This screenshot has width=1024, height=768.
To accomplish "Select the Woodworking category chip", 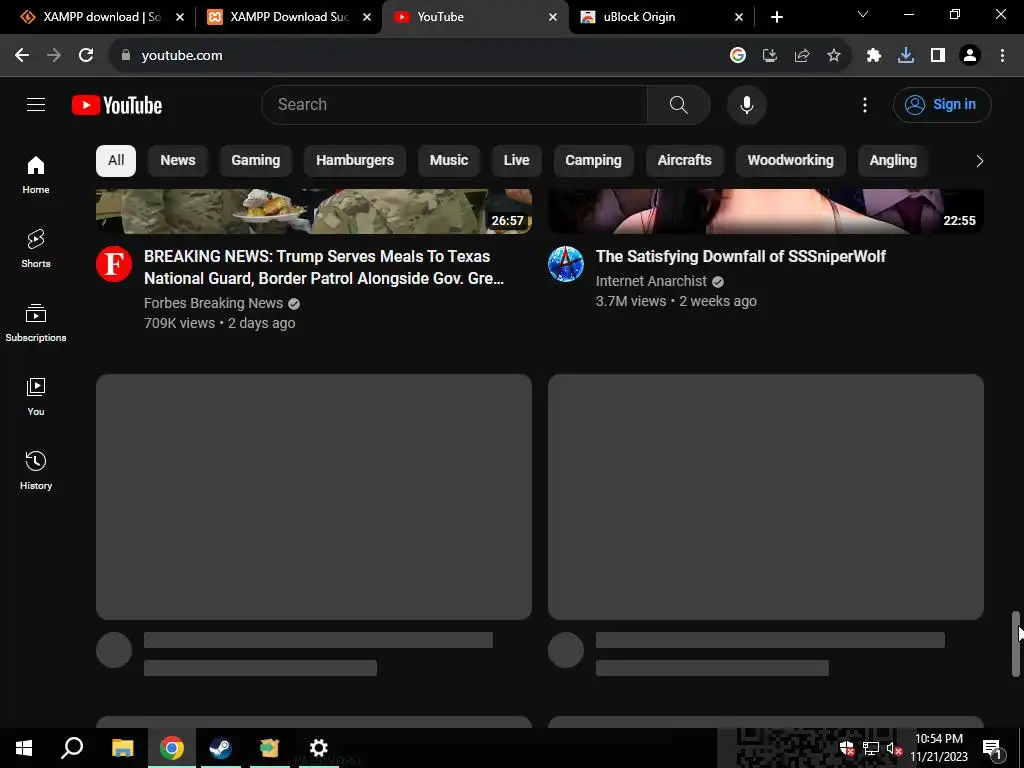I will 790,161.
